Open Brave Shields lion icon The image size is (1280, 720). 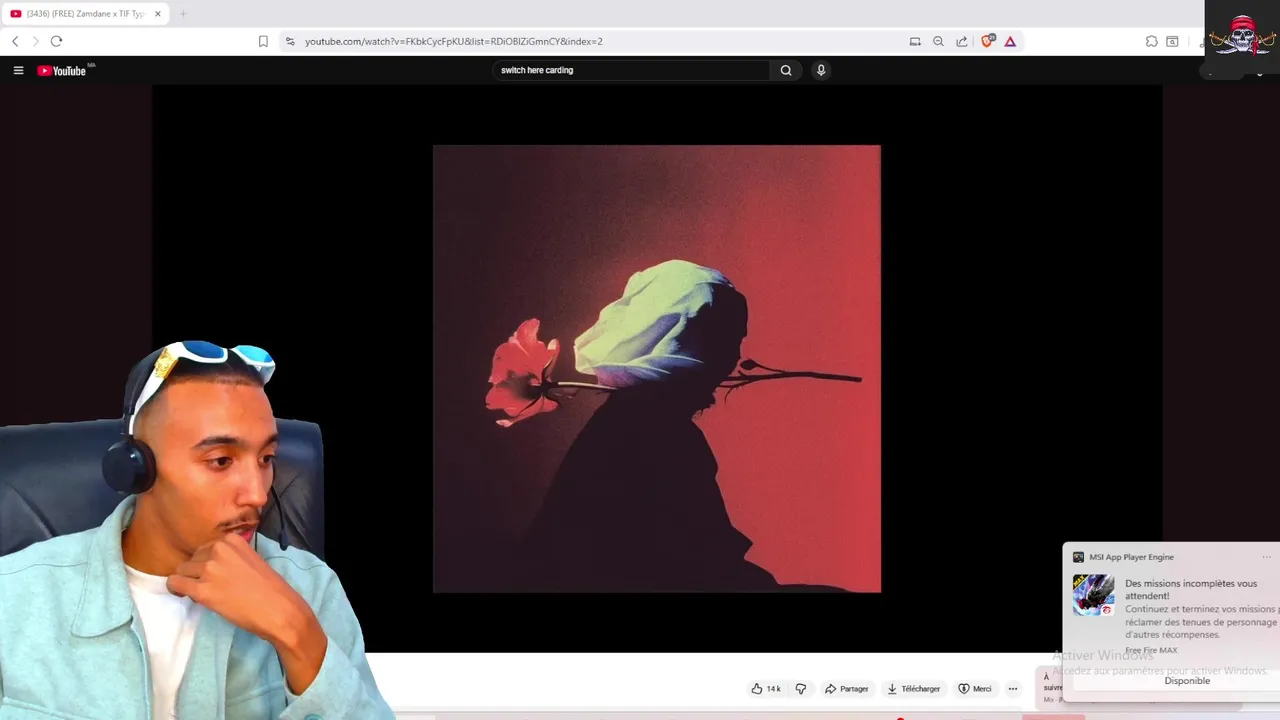[988, 41]
